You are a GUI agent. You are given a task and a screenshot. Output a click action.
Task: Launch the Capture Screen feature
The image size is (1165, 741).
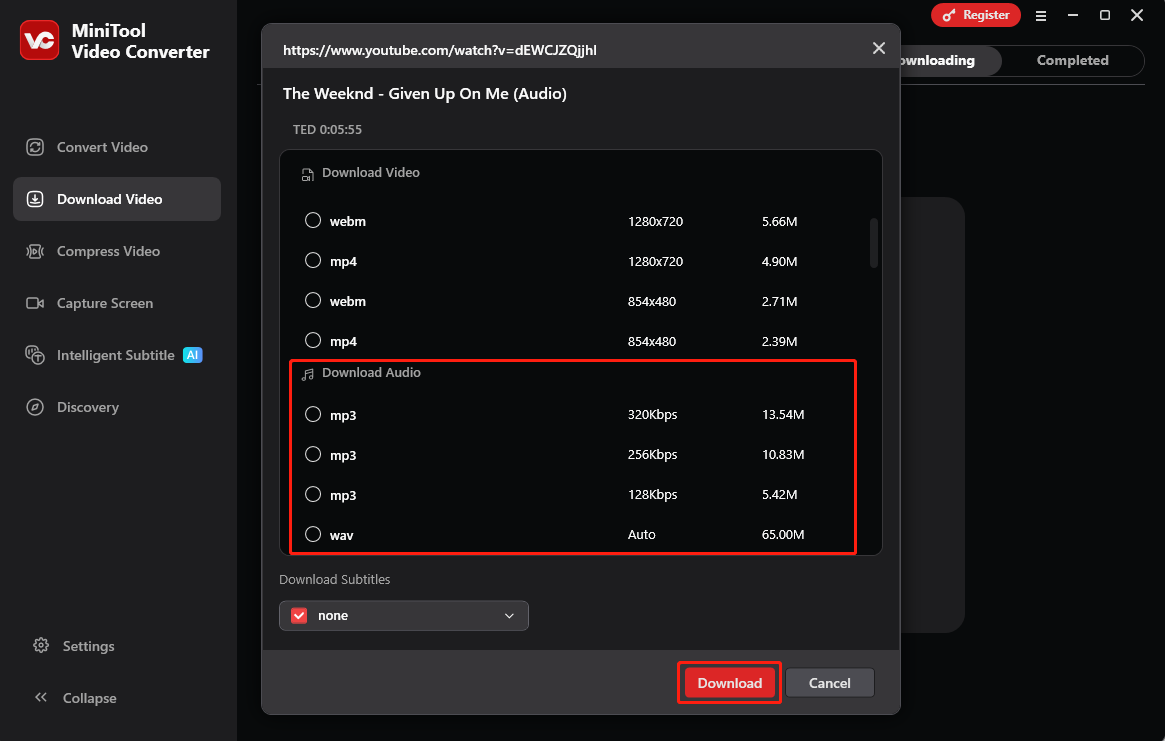click(104, 303)
